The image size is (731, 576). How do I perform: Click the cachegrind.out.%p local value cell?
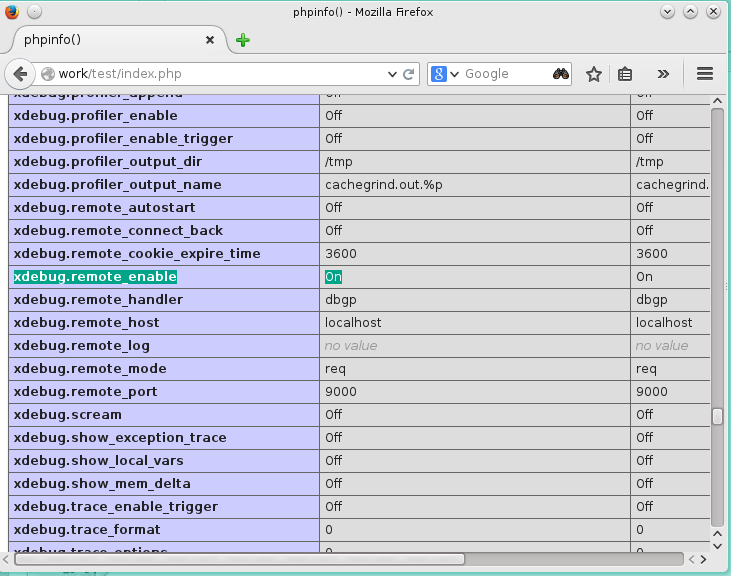[x=384, y=185]
